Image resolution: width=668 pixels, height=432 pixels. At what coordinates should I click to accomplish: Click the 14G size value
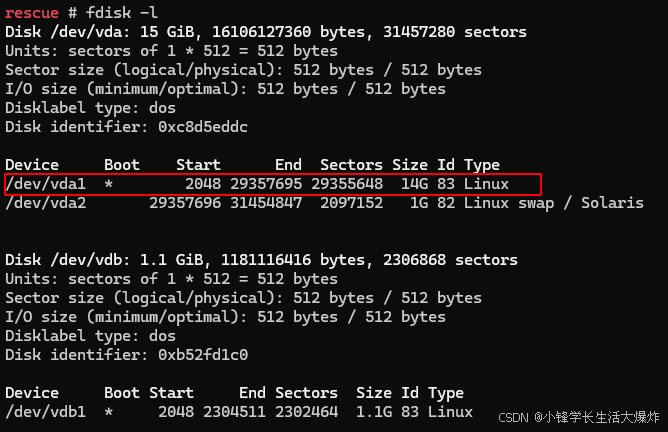coord(415,184)
